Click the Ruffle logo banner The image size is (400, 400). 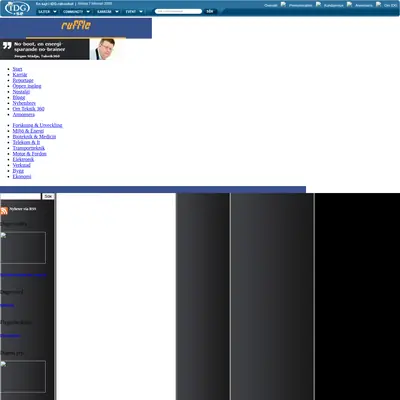76,28
